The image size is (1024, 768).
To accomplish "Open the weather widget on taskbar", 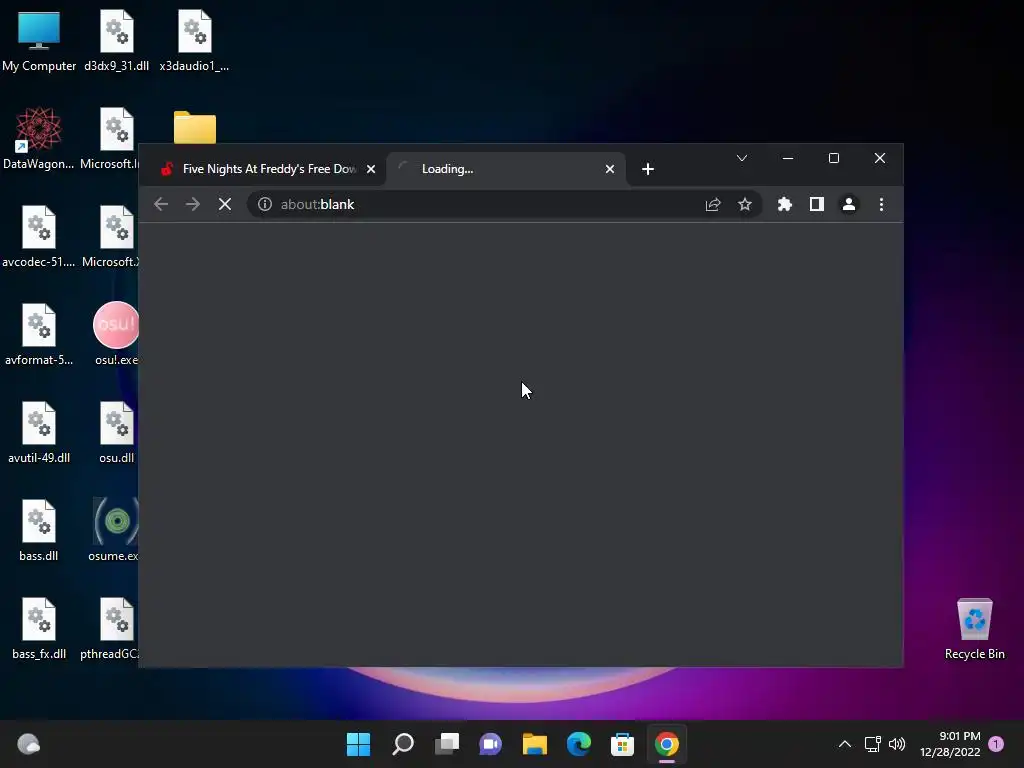I will [29, 744].
